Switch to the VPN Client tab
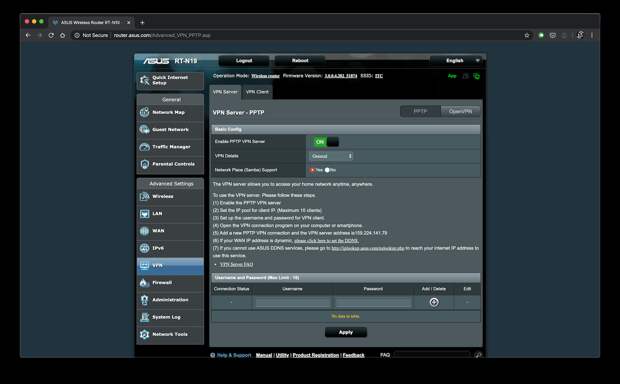 click(257, 92)
